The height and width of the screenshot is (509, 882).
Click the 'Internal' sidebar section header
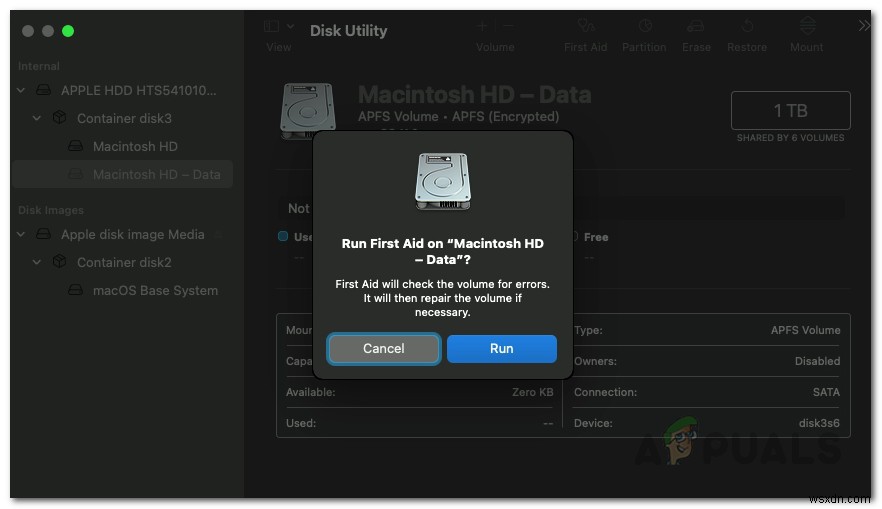[x=39, y=66]
